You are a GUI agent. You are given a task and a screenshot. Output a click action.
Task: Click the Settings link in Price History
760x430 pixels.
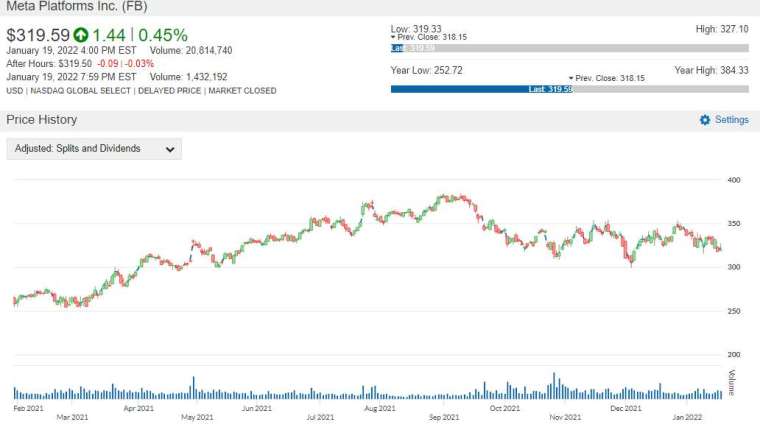coord(731,120)
